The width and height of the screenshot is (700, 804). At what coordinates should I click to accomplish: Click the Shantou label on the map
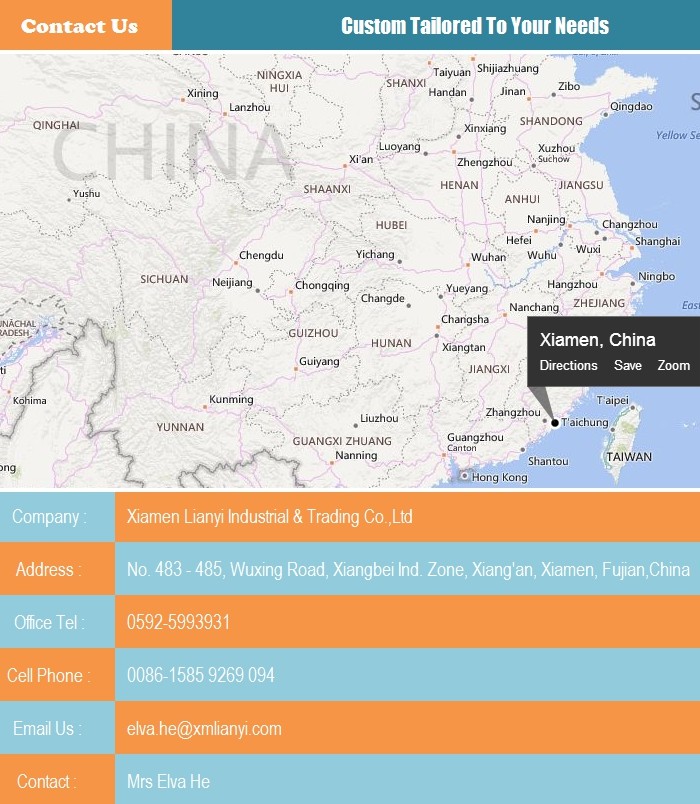[548, 461]
